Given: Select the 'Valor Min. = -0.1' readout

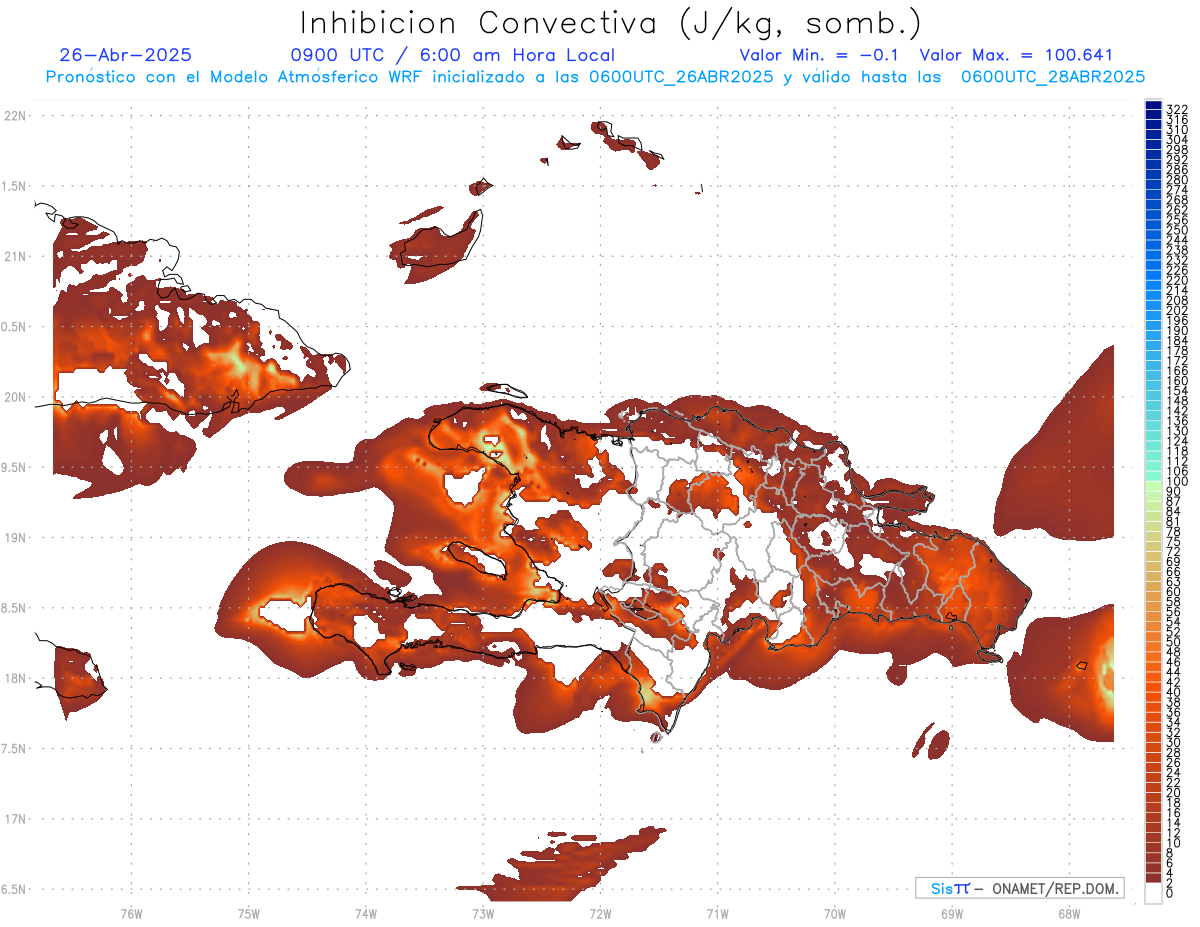Looking at the screenshot, I should coord(821,56).
